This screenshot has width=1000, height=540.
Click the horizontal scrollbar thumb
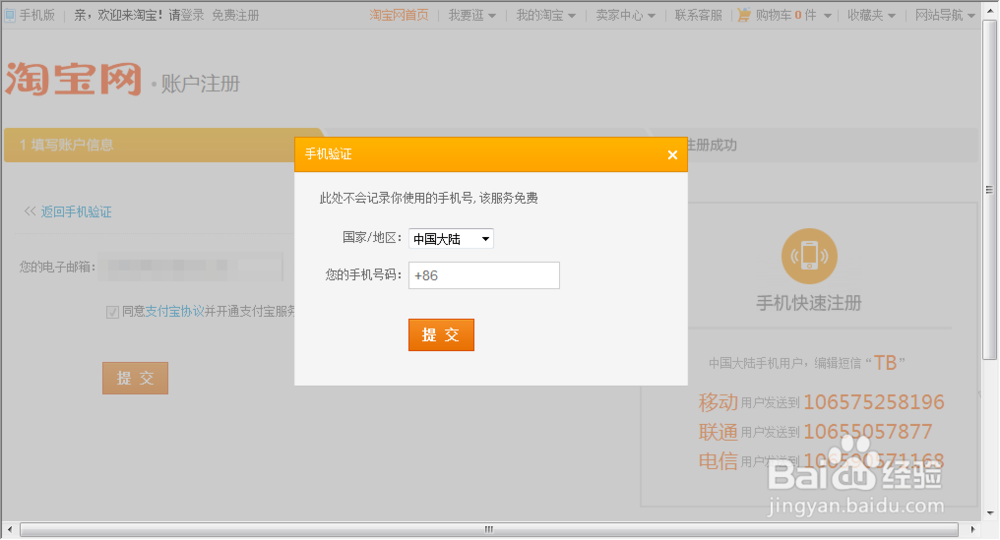tap(489, 529)
